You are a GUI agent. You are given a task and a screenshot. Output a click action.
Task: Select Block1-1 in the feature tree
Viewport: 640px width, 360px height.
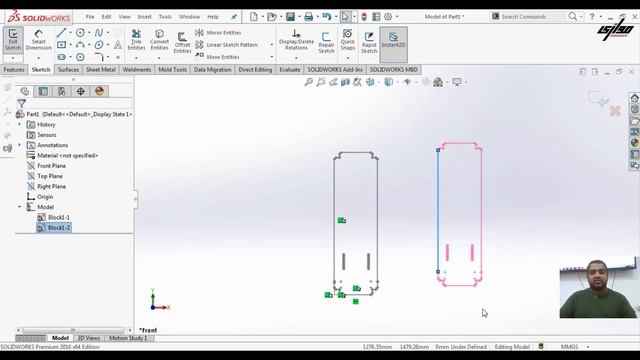(54, 217)
